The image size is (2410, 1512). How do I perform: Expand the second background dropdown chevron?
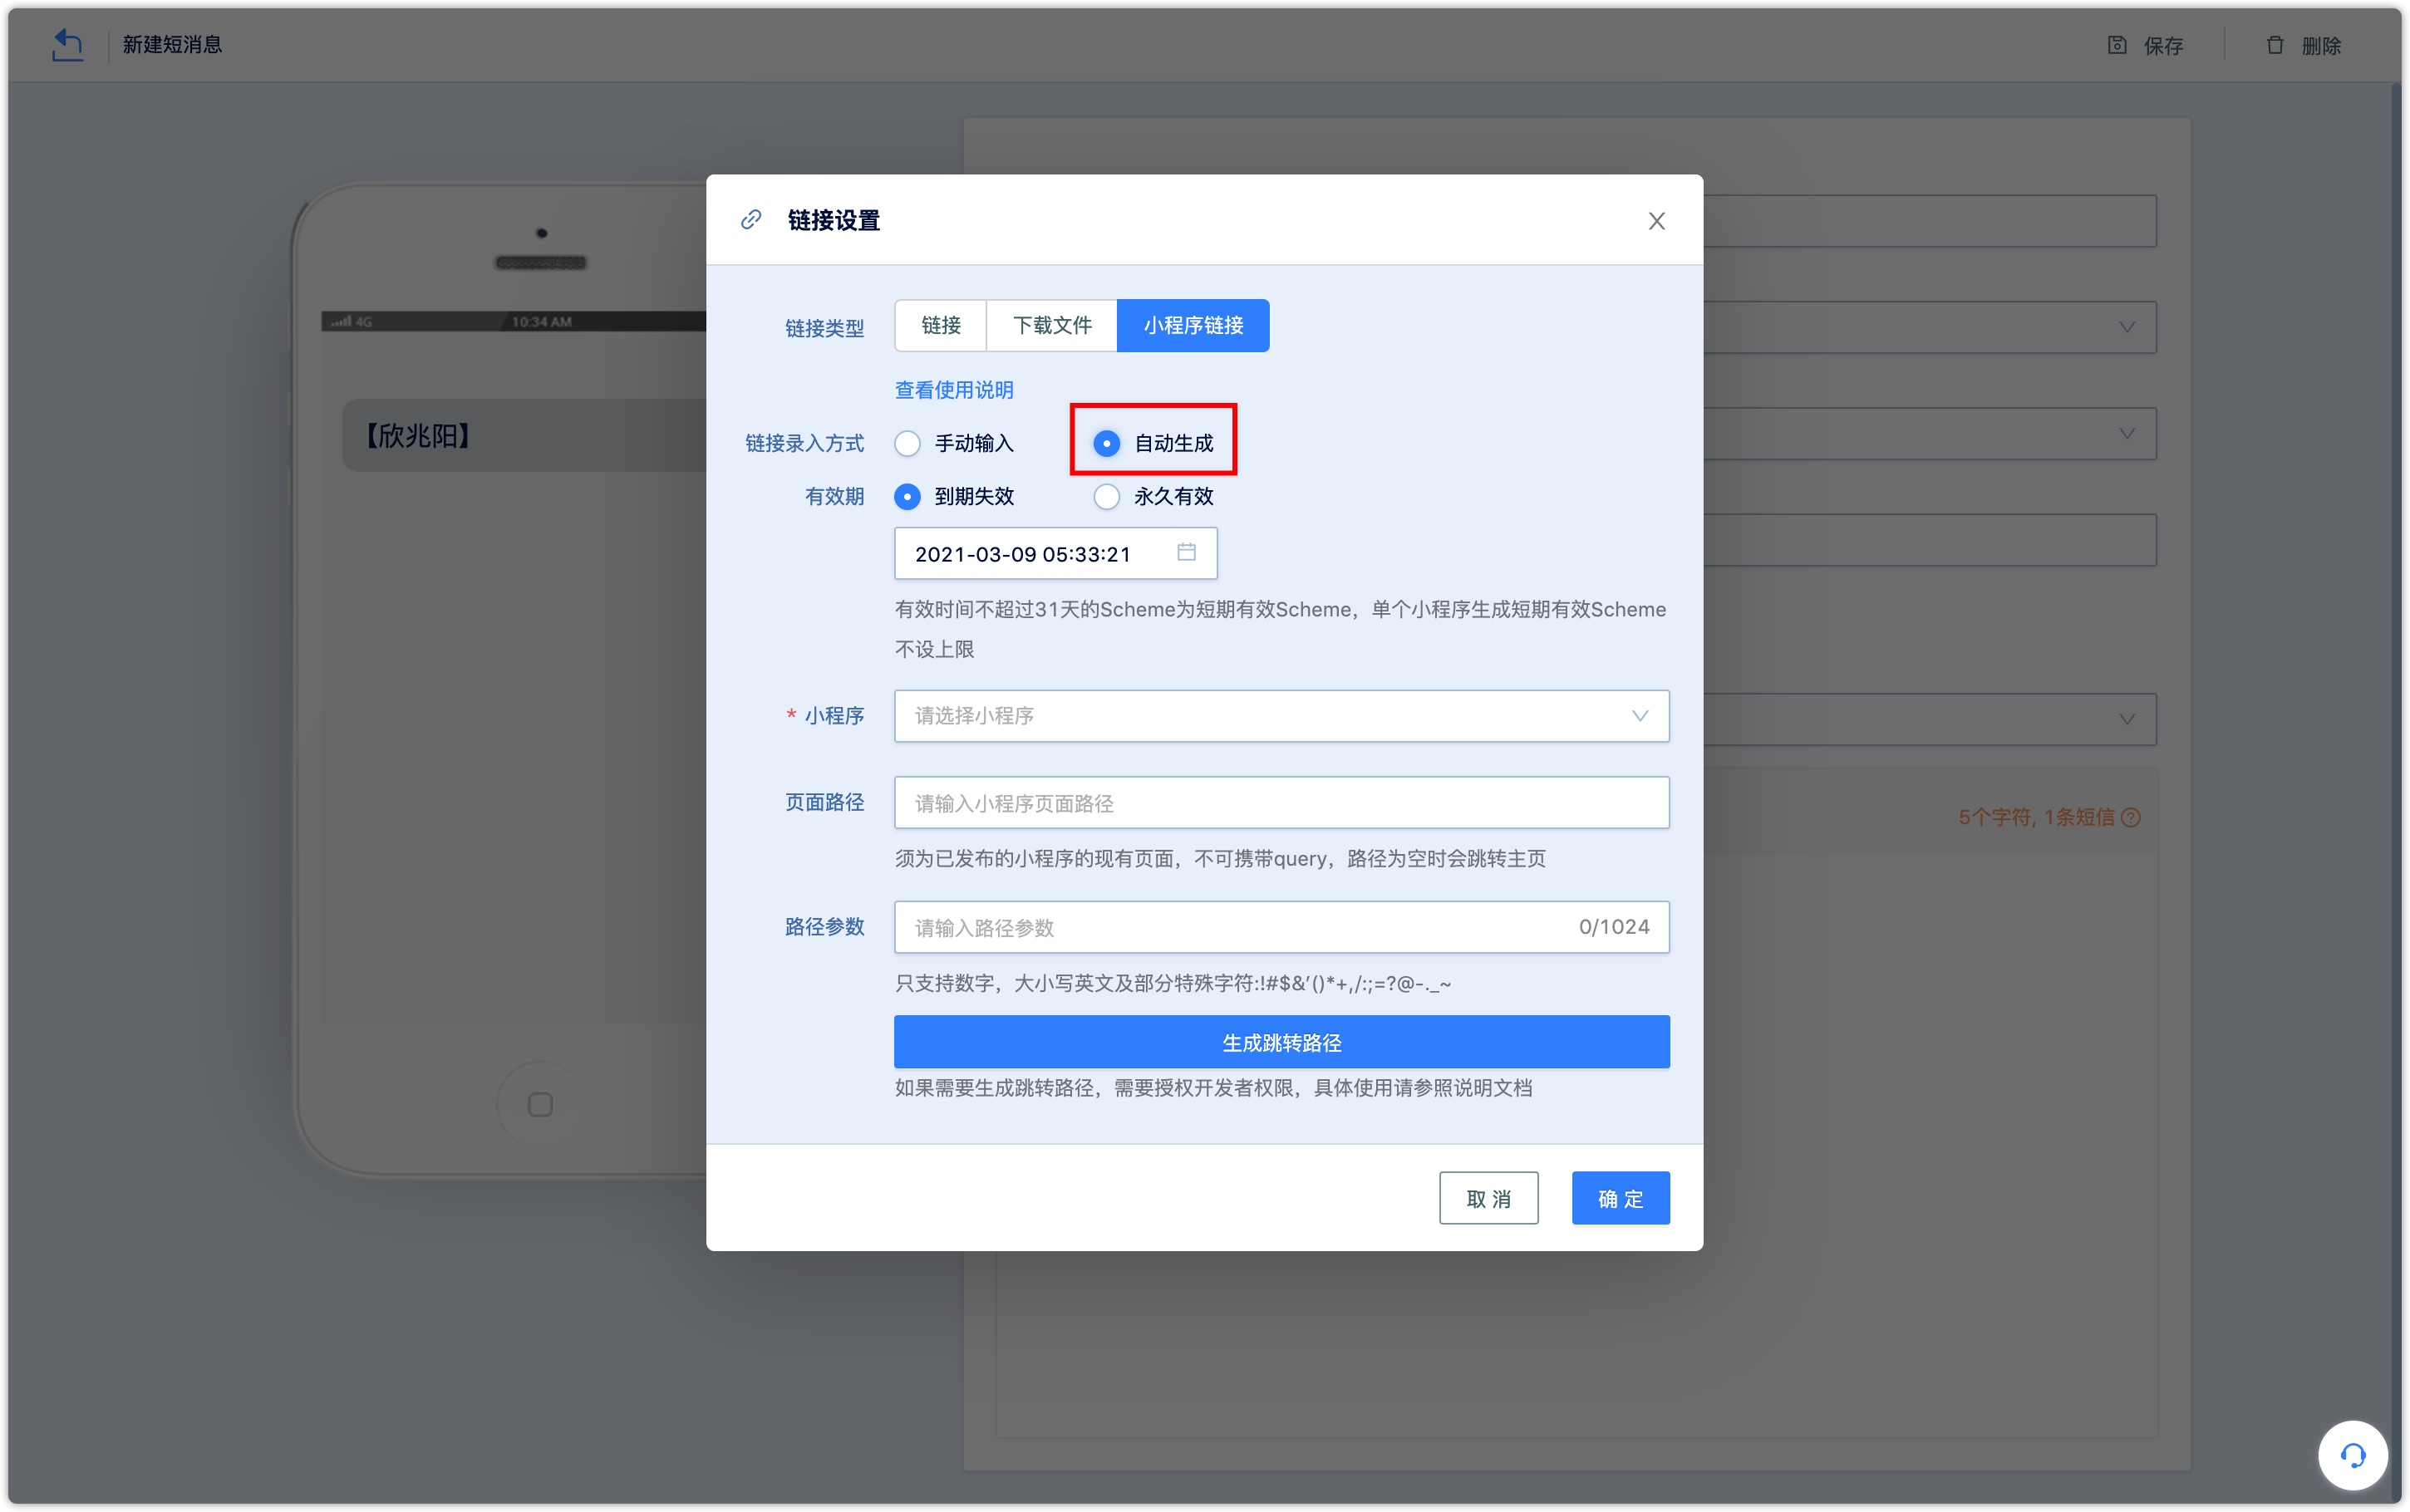click(x=2127, y=433)
